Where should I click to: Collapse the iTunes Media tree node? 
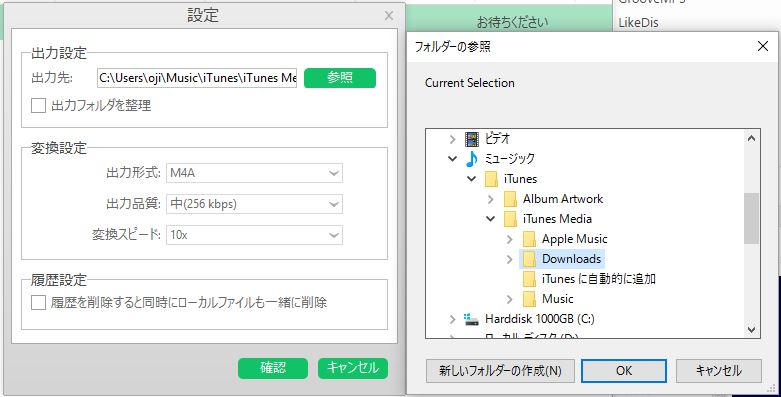pos(491,219)
